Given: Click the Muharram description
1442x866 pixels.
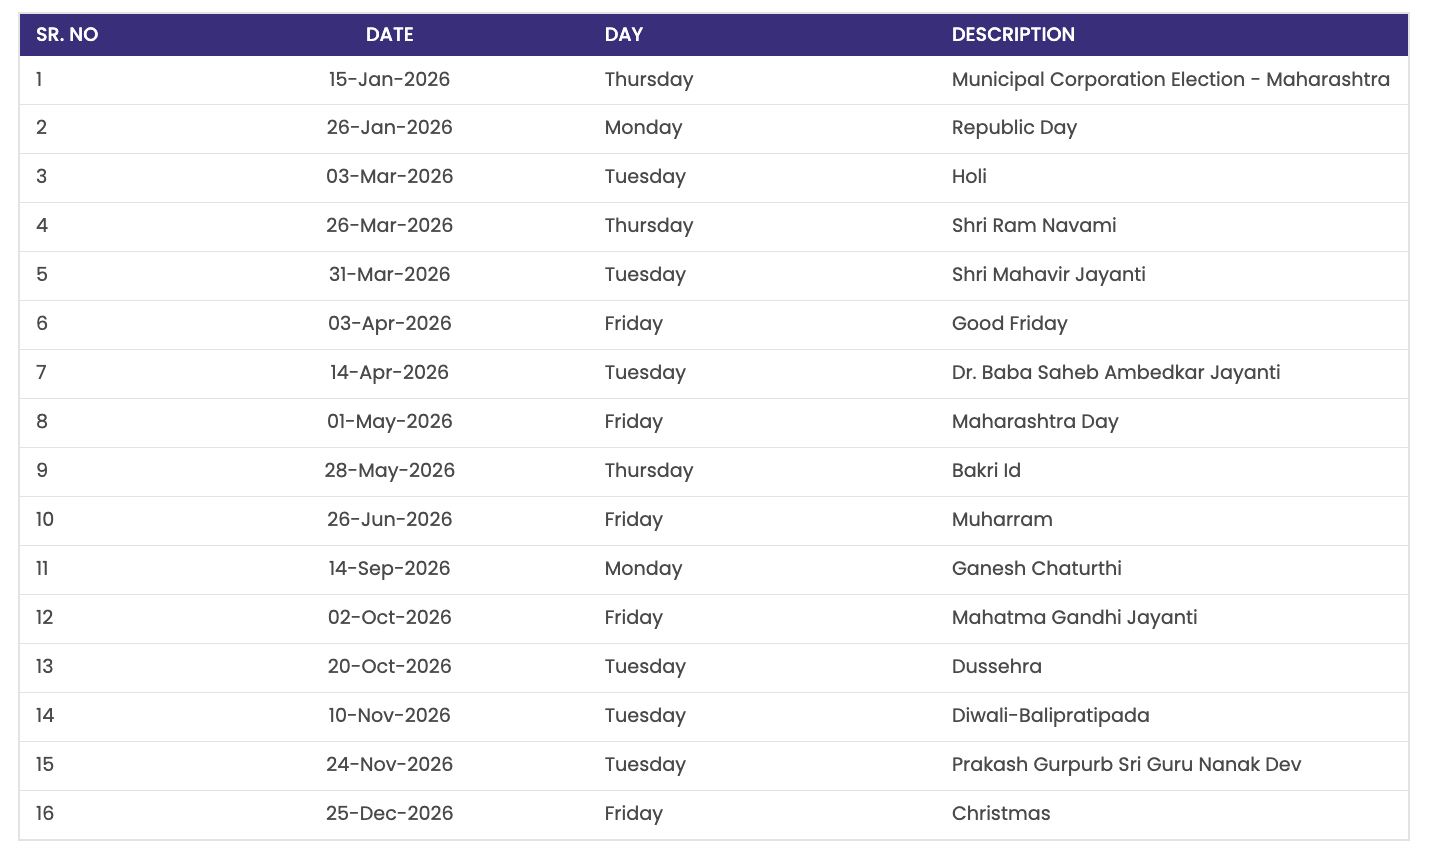Looking at the screenshot, I should pyautogui.click(x=1002, y=519).
